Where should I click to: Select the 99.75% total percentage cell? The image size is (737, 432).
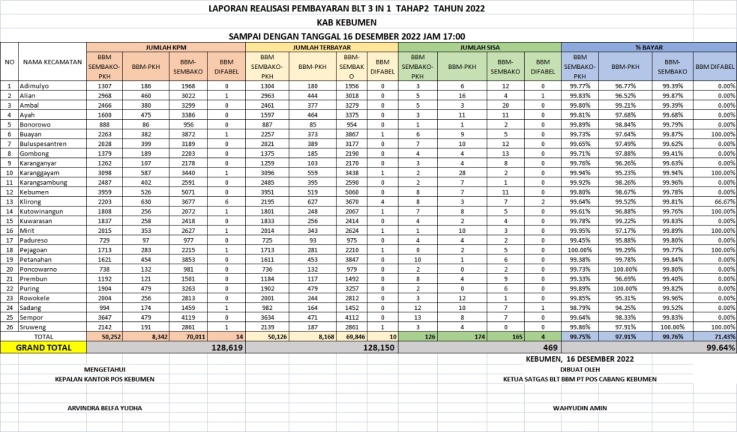[580, 337]
